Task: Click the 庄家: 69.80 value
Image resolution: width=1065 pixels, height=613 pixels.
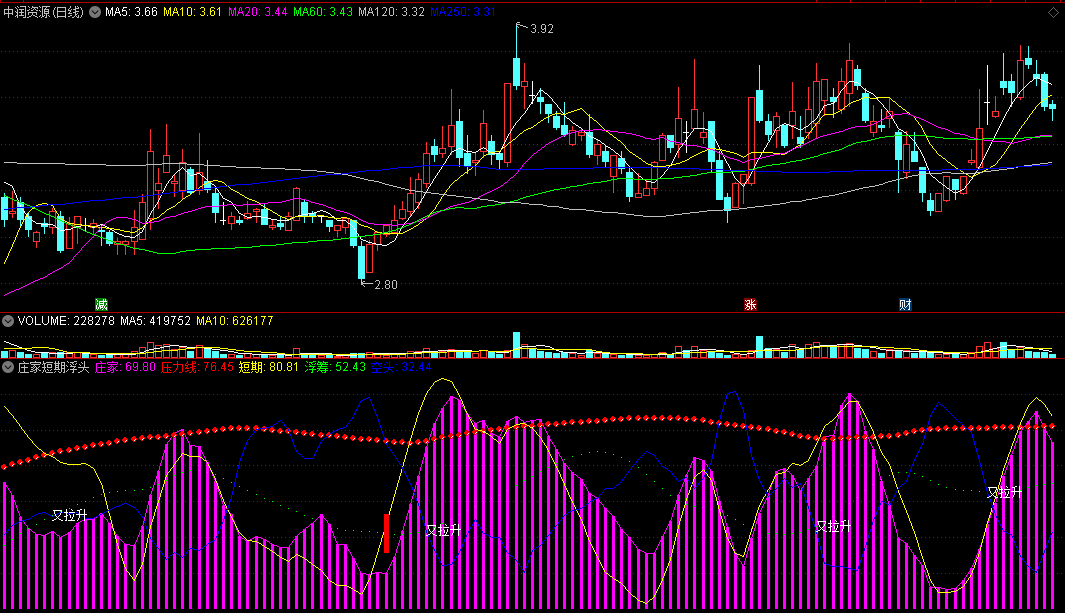Action: click(125, 367)
